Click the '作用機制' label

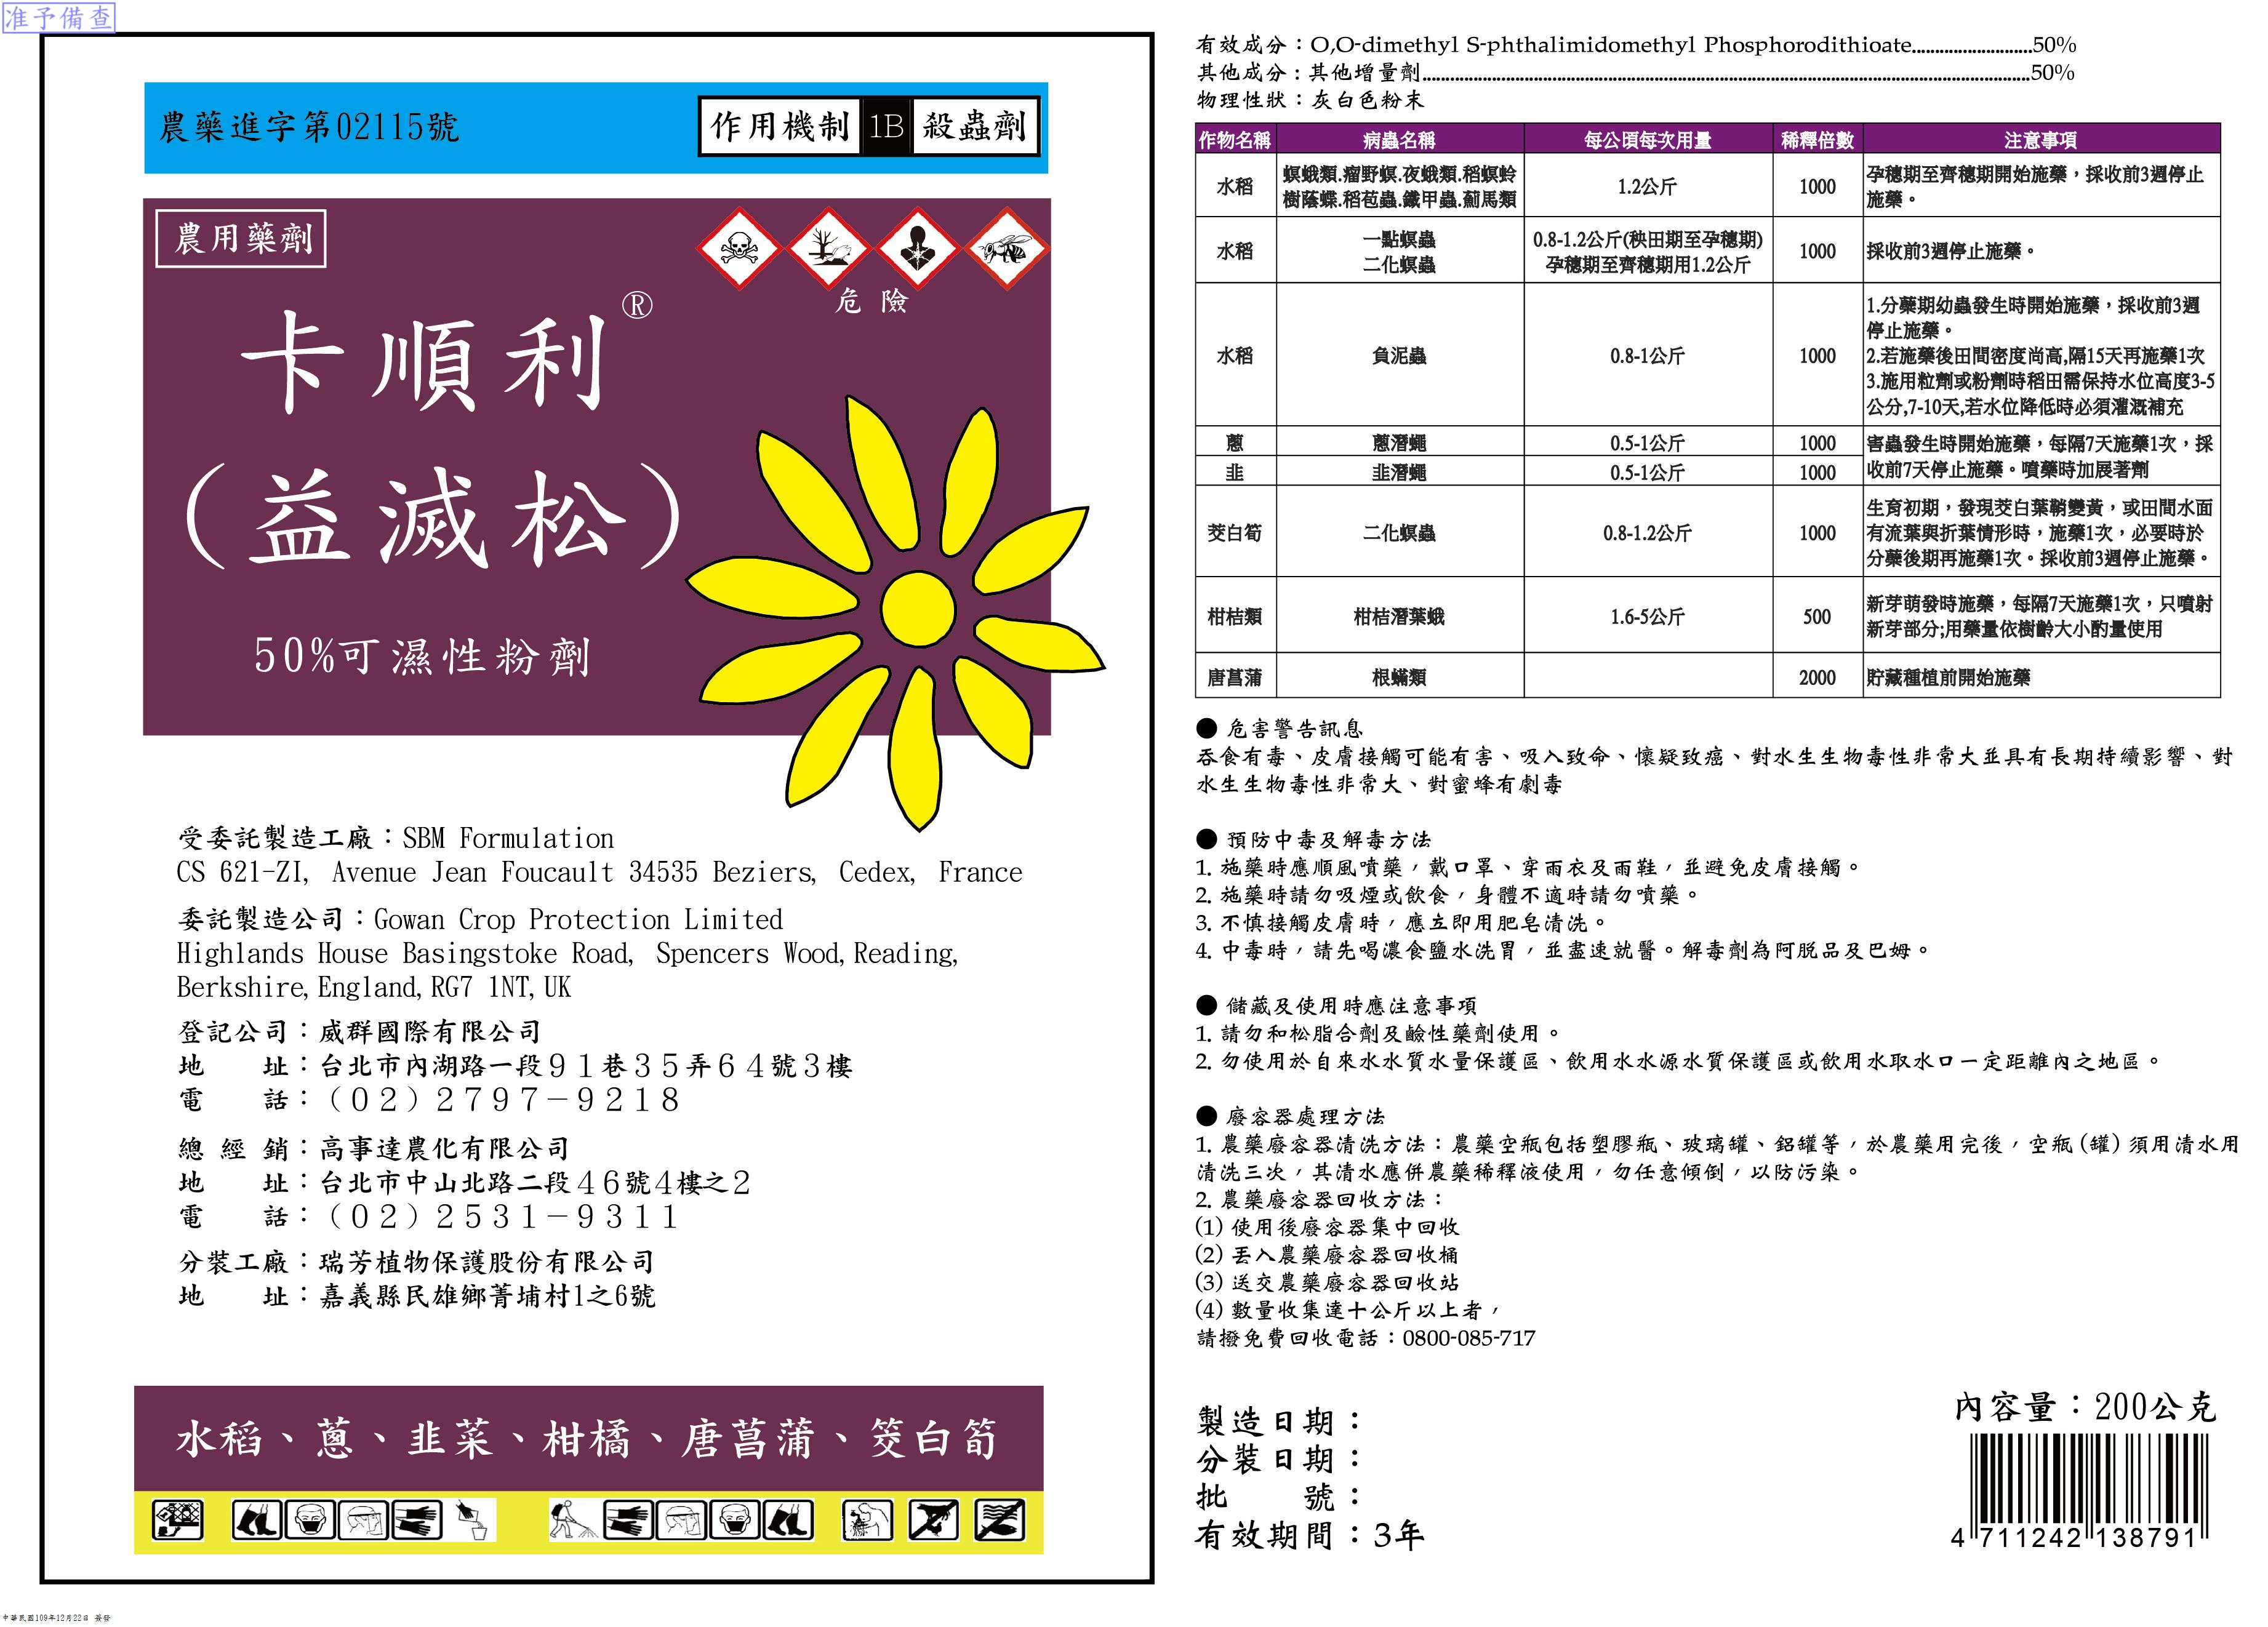click(780, 126)
